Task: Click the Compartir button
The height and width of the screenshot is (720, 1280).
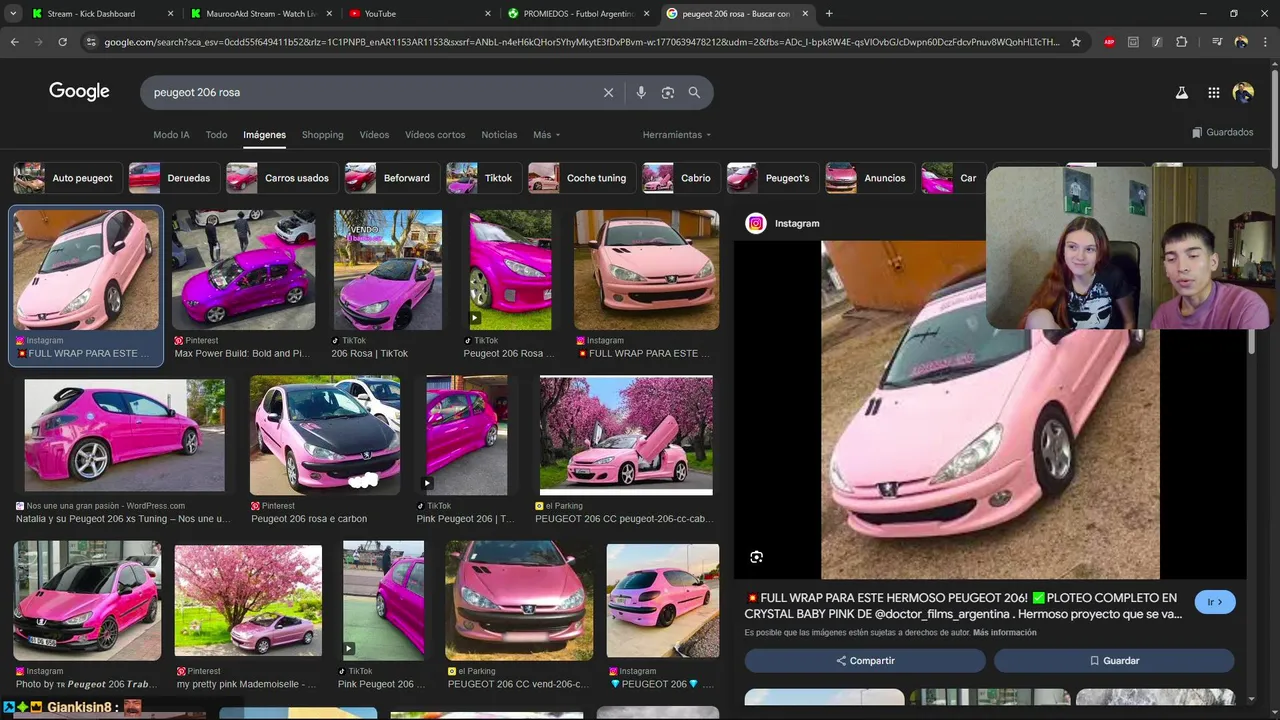Action: 865,661
